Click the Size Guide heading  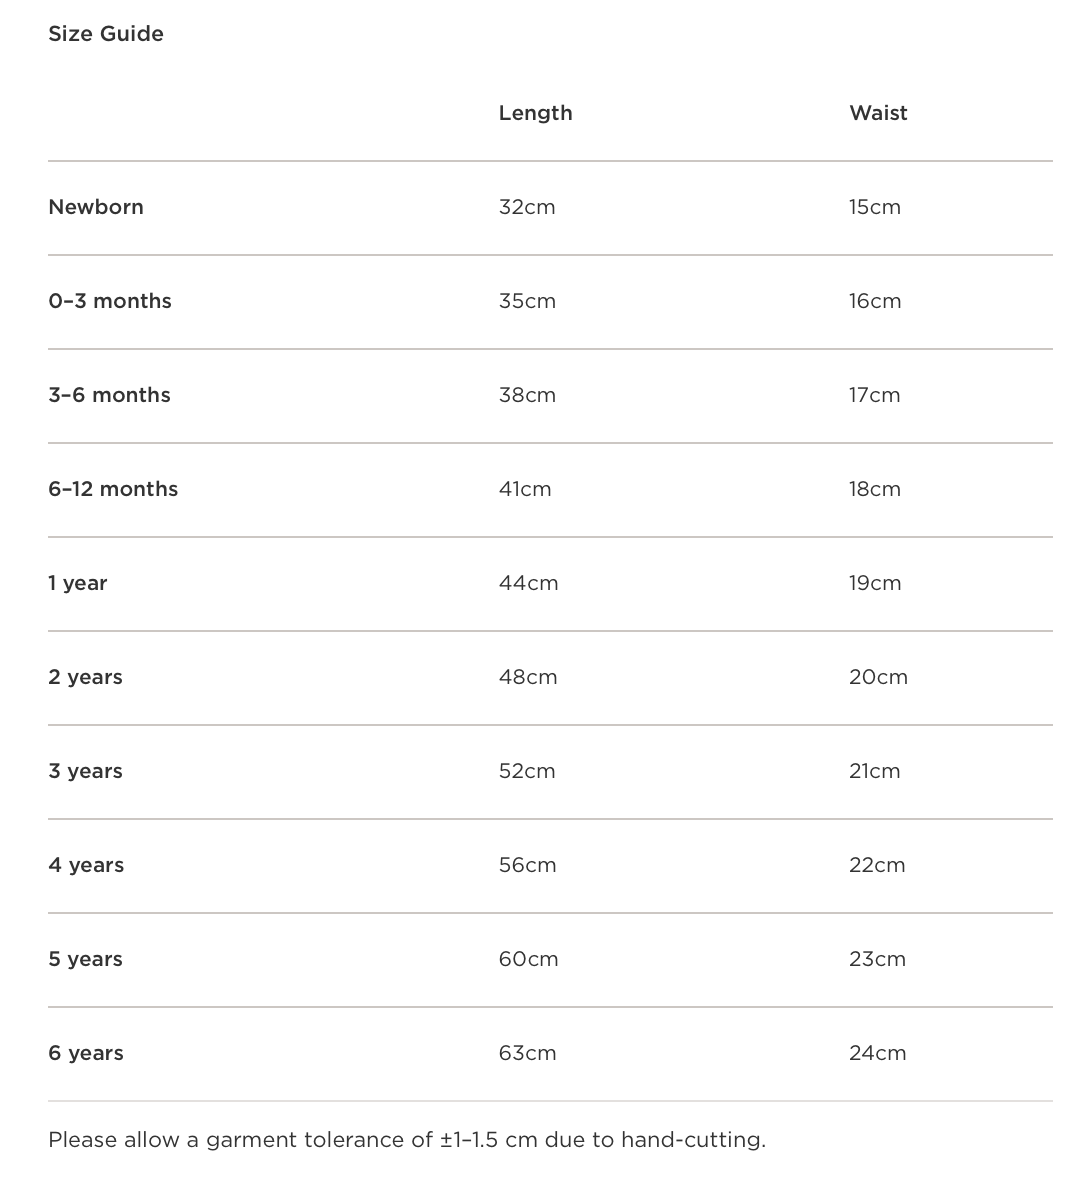coord(106,34)
